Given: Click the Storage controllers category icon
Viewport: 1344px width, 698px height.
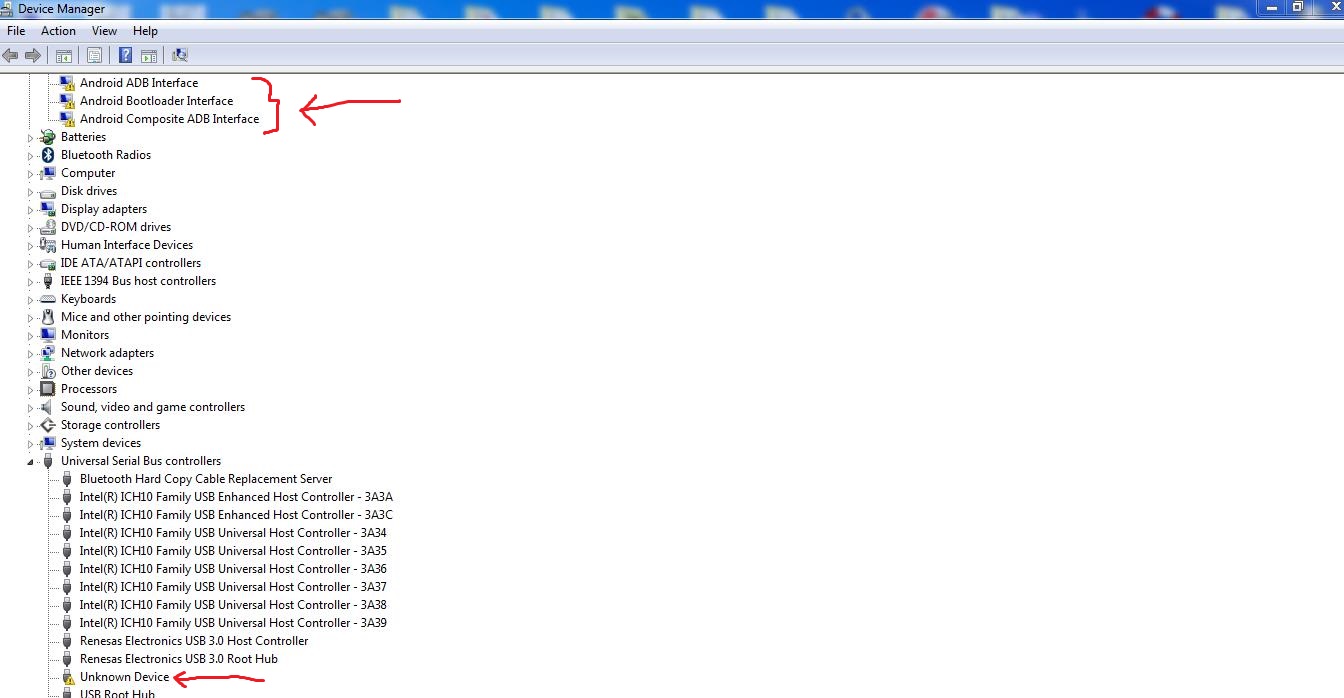Looking at the screenshot, I should pos(47,425).
